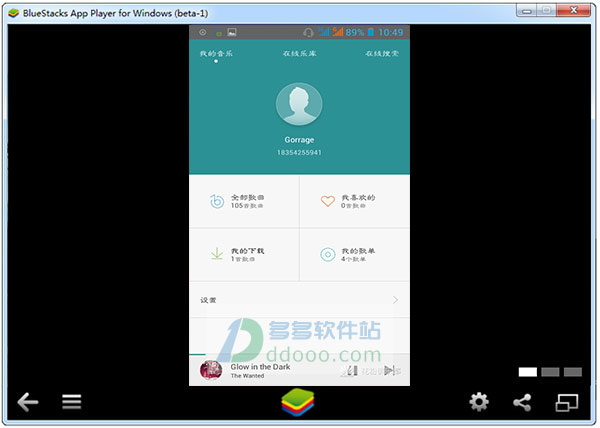
Task: Toggle full screen with the bottom-right window icon
Action: (567, 403)
